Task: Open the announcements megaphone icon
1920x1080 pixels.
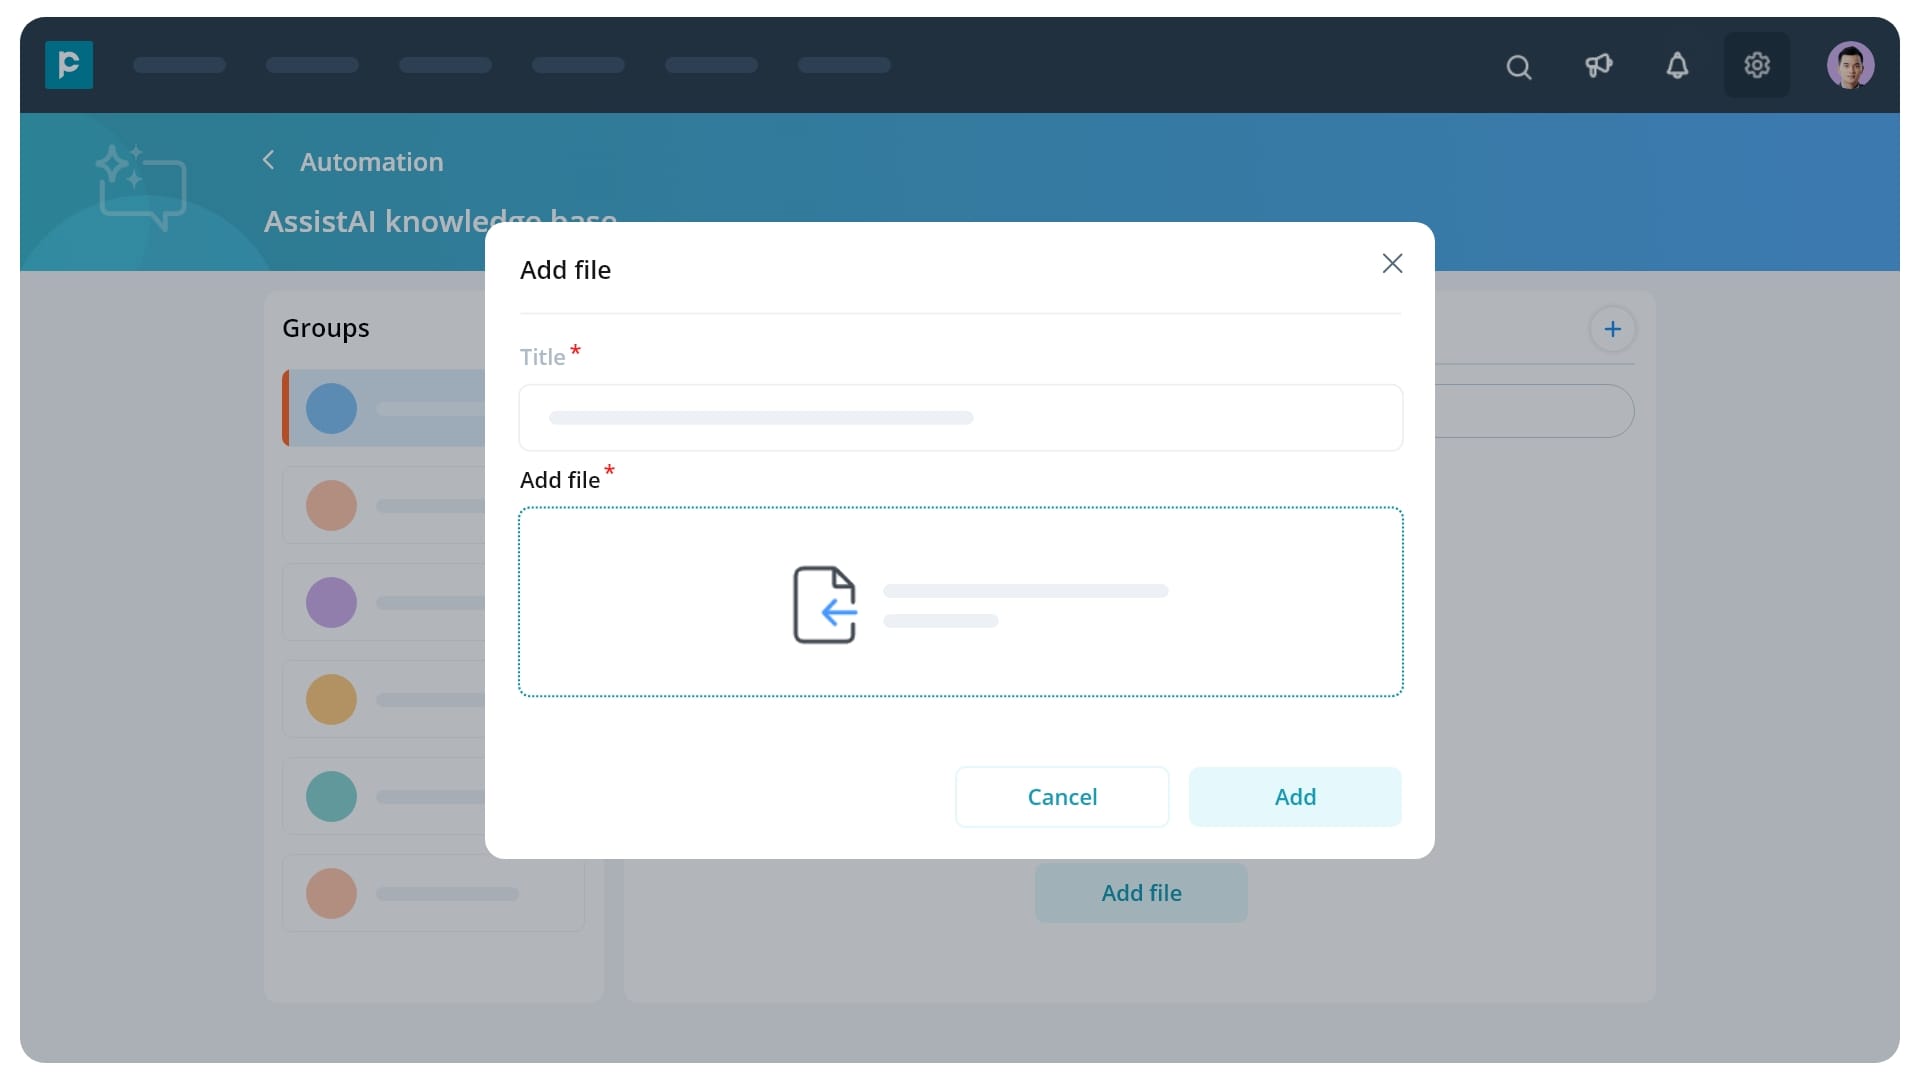Action: [x=1598, y=66]
